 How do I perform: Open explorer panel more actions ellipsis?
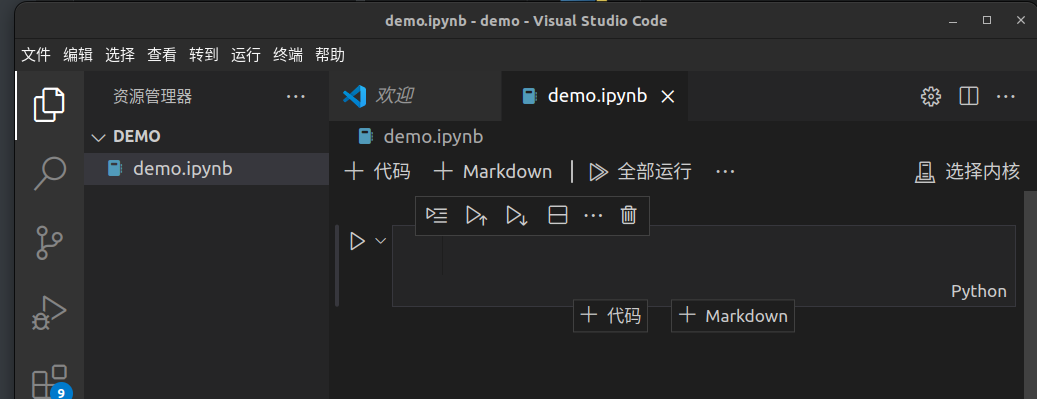click(x=296, y=97)
